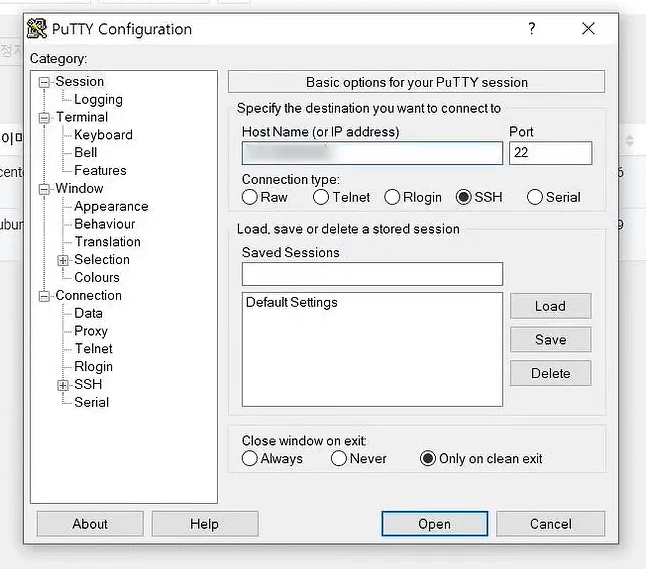Focus the Host Name input field
Viewport: 646px width, 569px height.
click(372, 153)
